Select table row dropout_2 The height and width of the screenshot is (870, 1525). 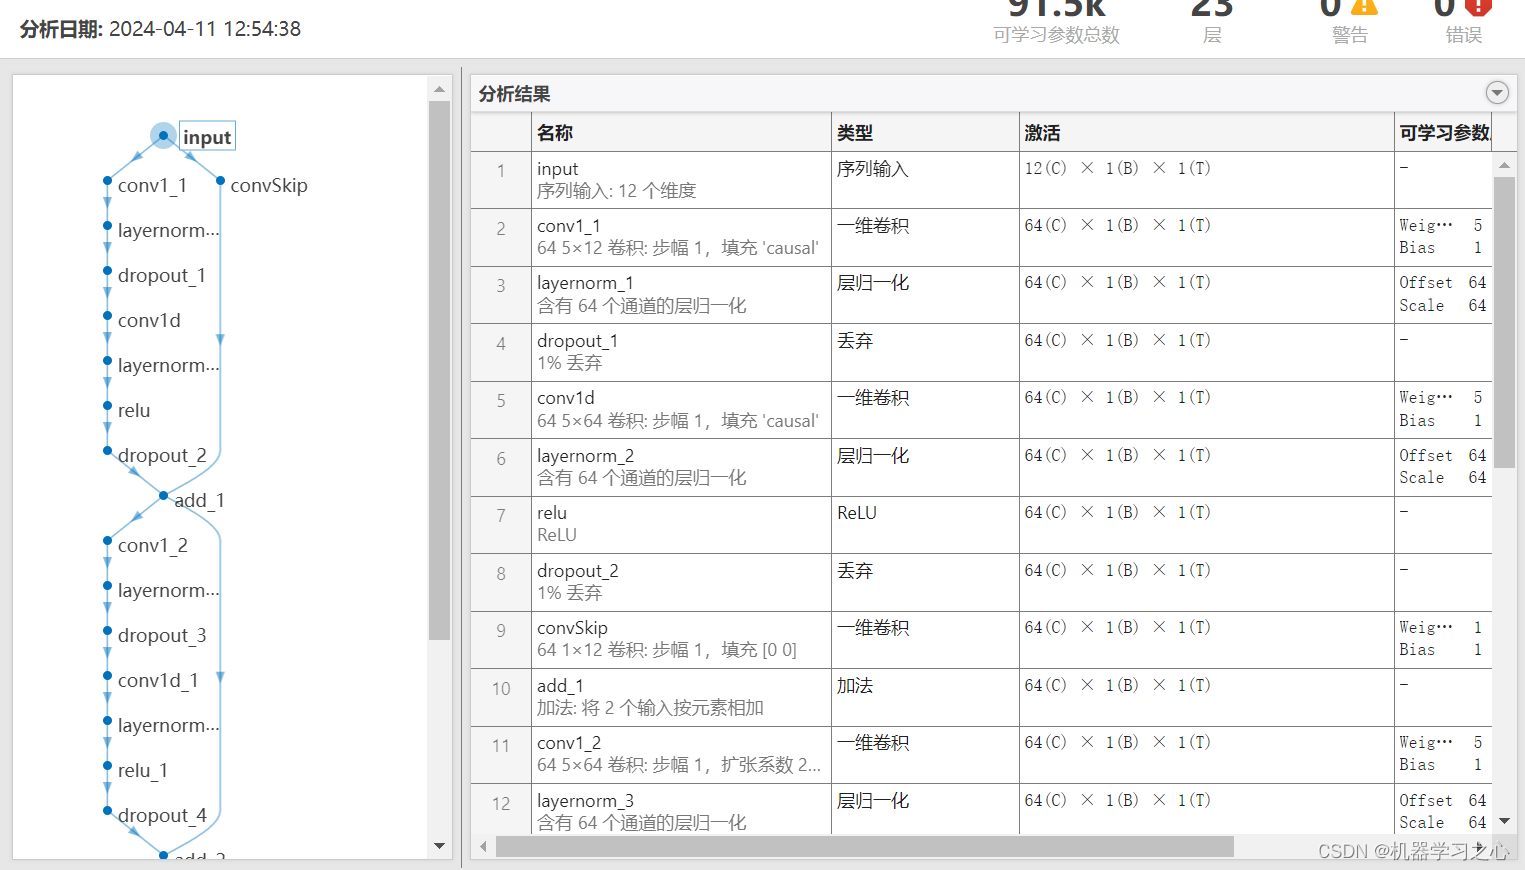[x=981, y=582]
